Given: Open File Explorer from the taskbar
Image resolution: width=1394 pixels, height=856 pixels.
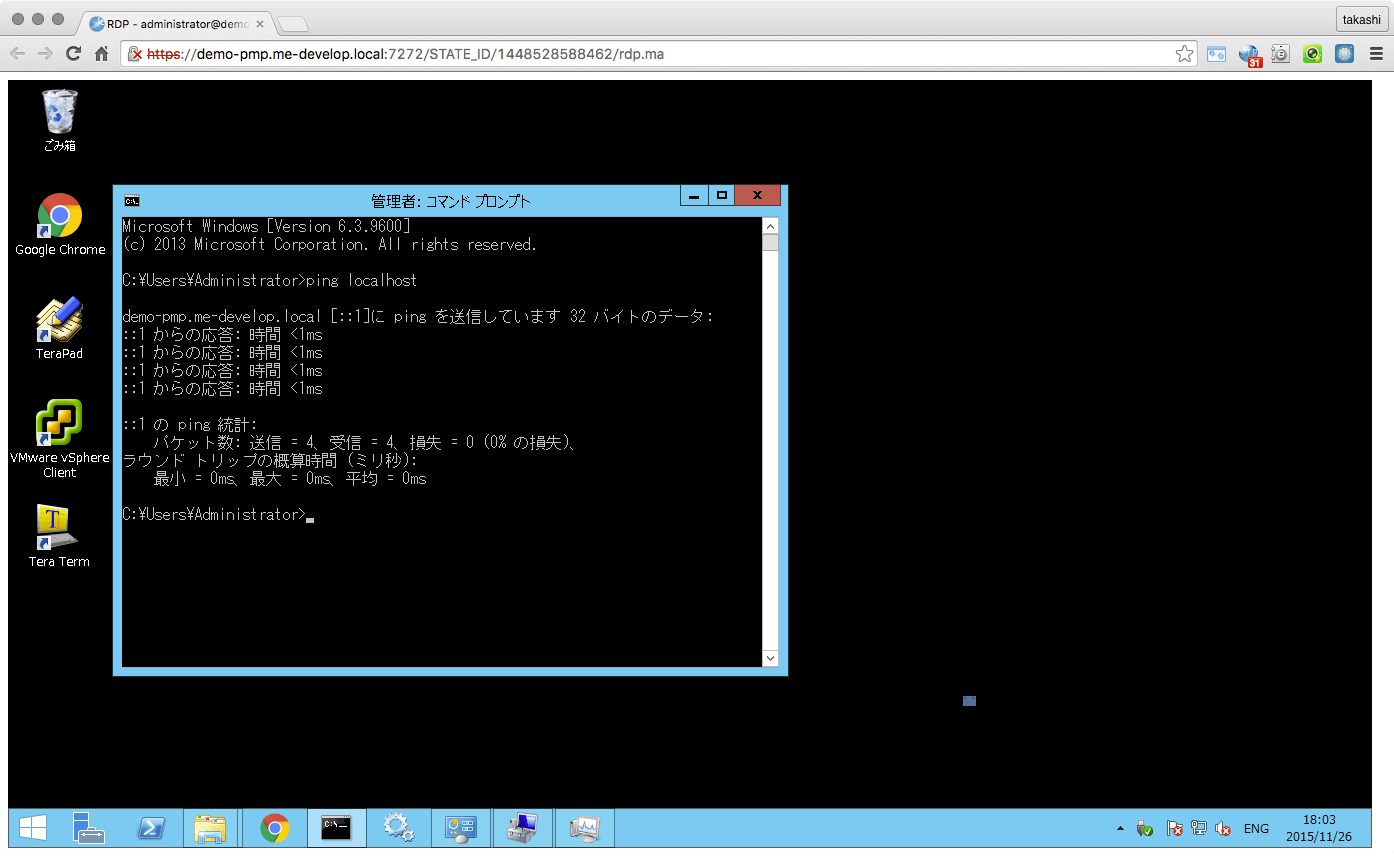Looking at the screenshot, I should click(x=210, y=828).
